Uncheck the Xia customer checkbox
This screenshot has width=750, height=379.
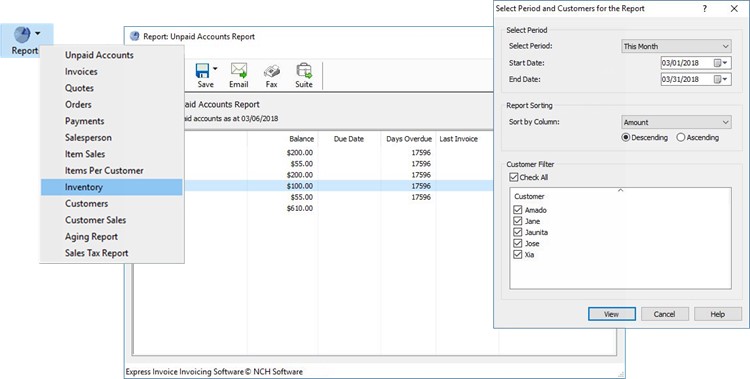pos(517,255)
